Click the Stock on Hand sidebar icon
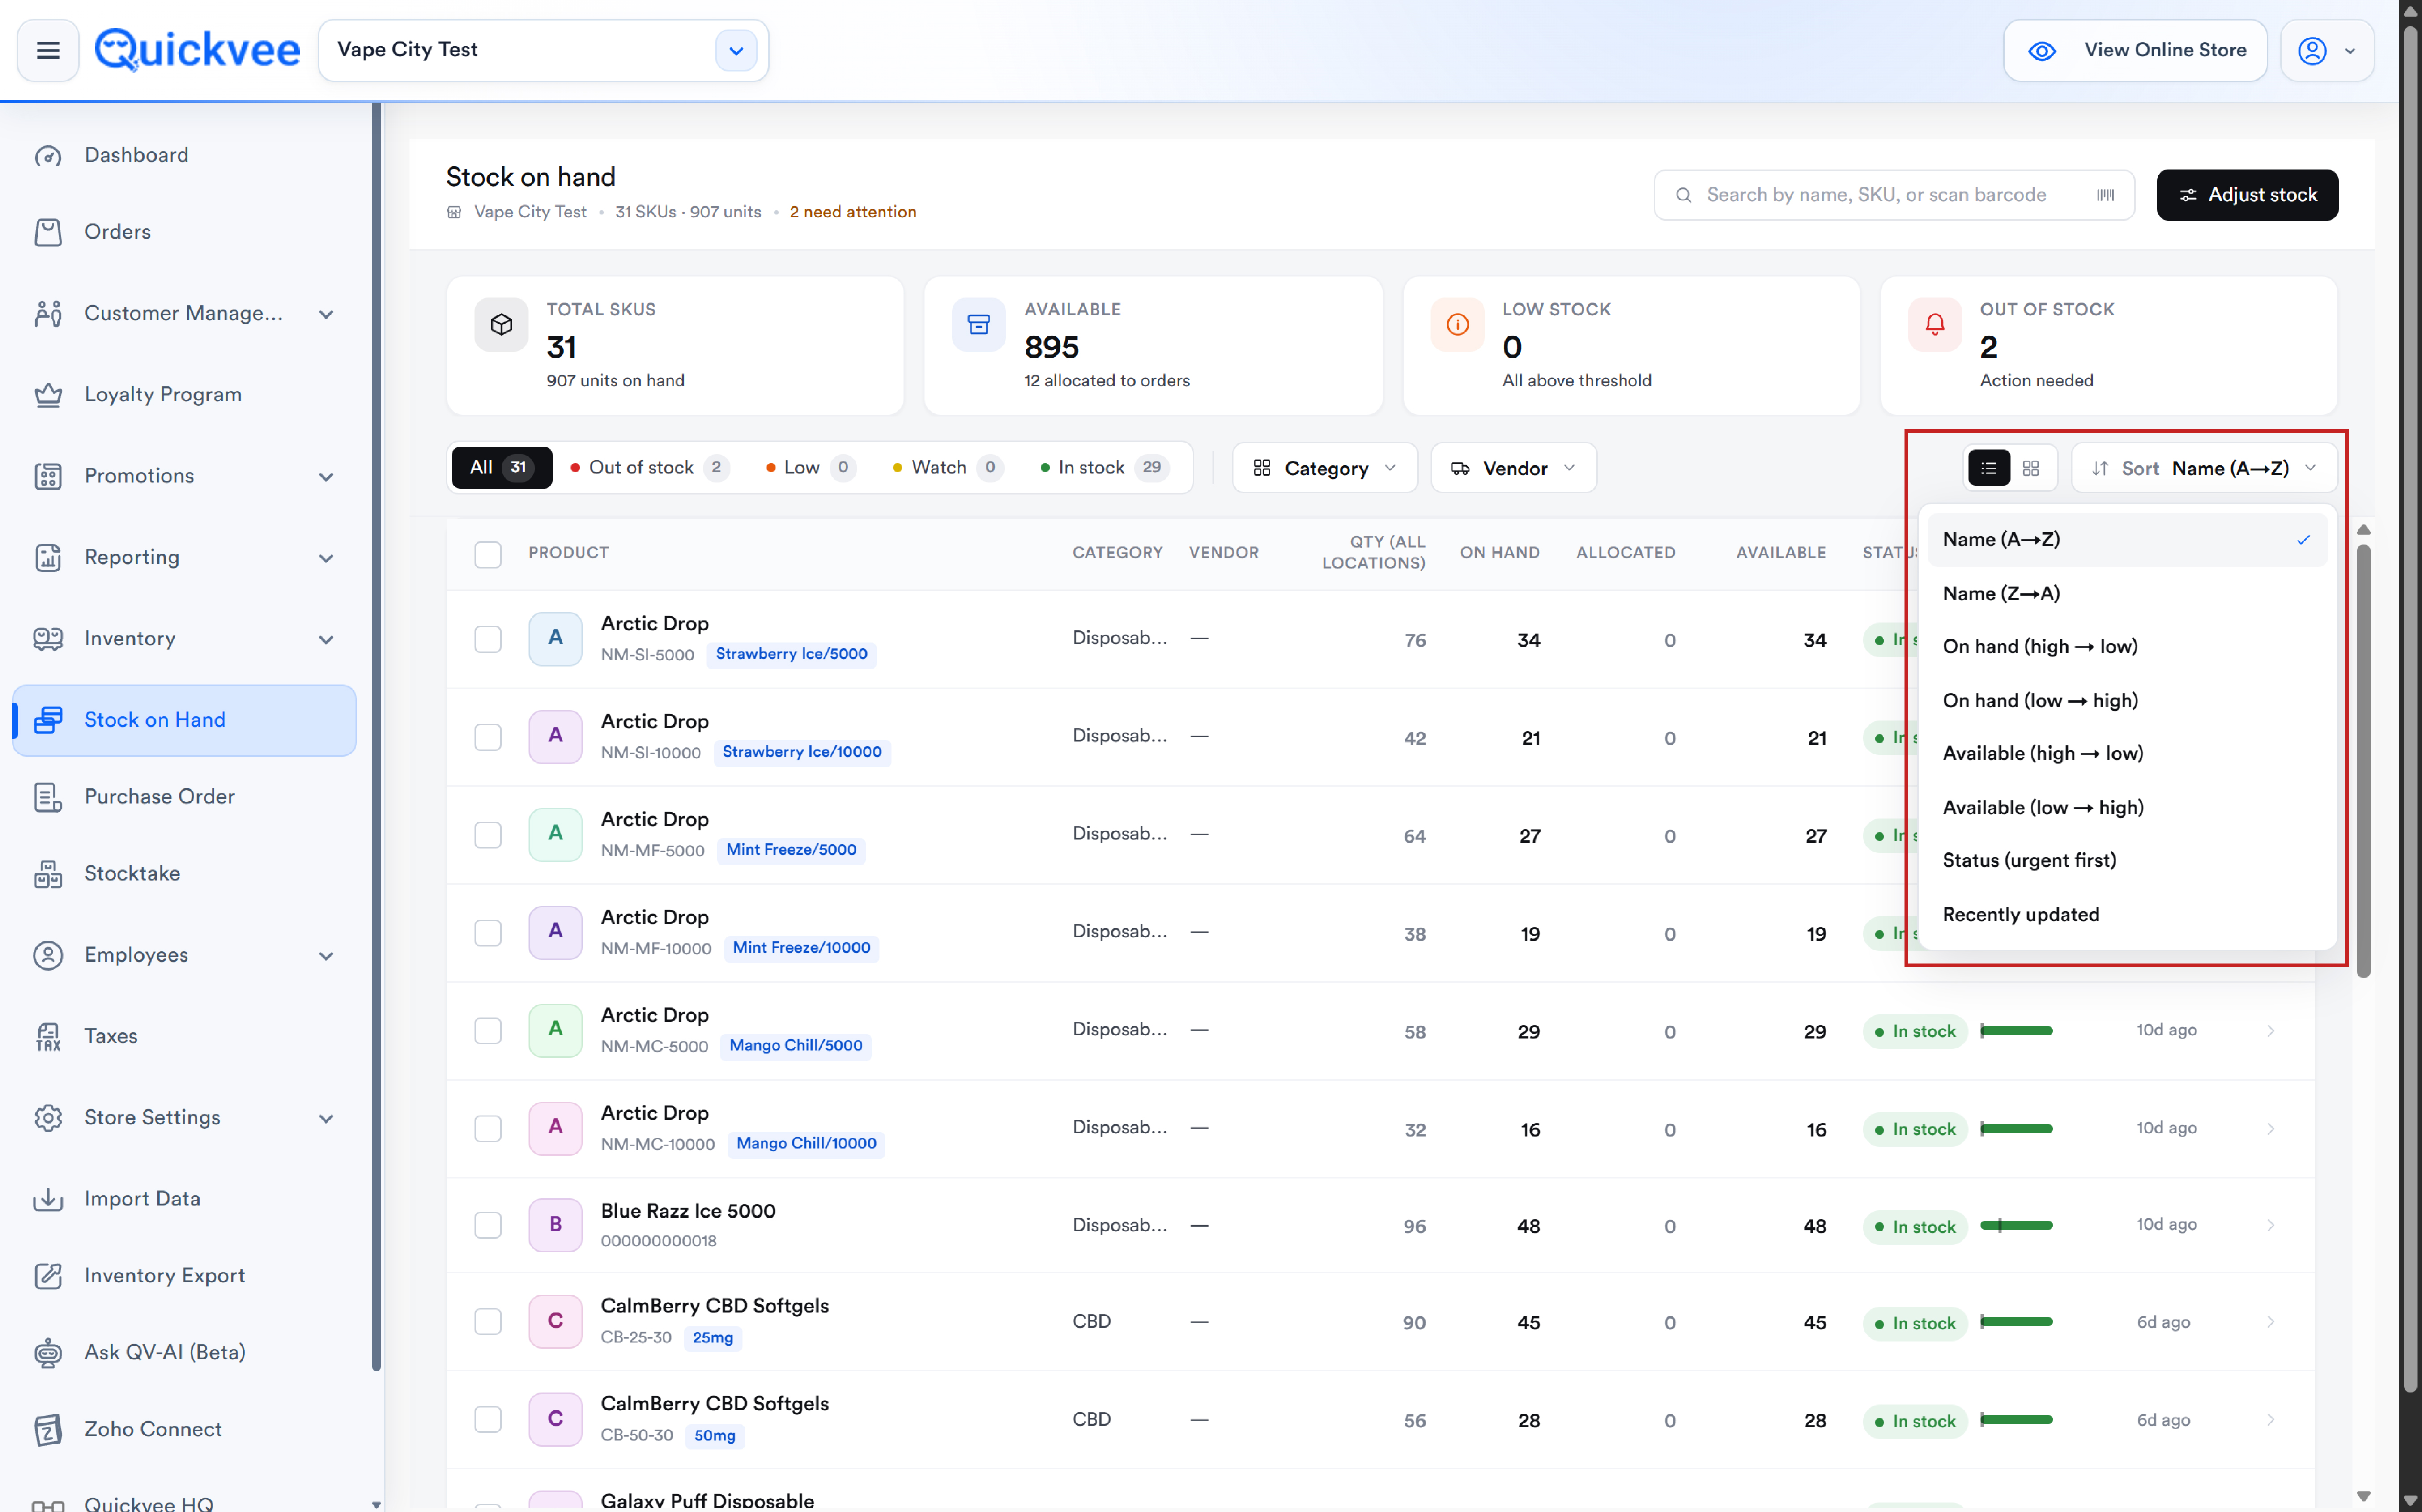 coord(48,720)
